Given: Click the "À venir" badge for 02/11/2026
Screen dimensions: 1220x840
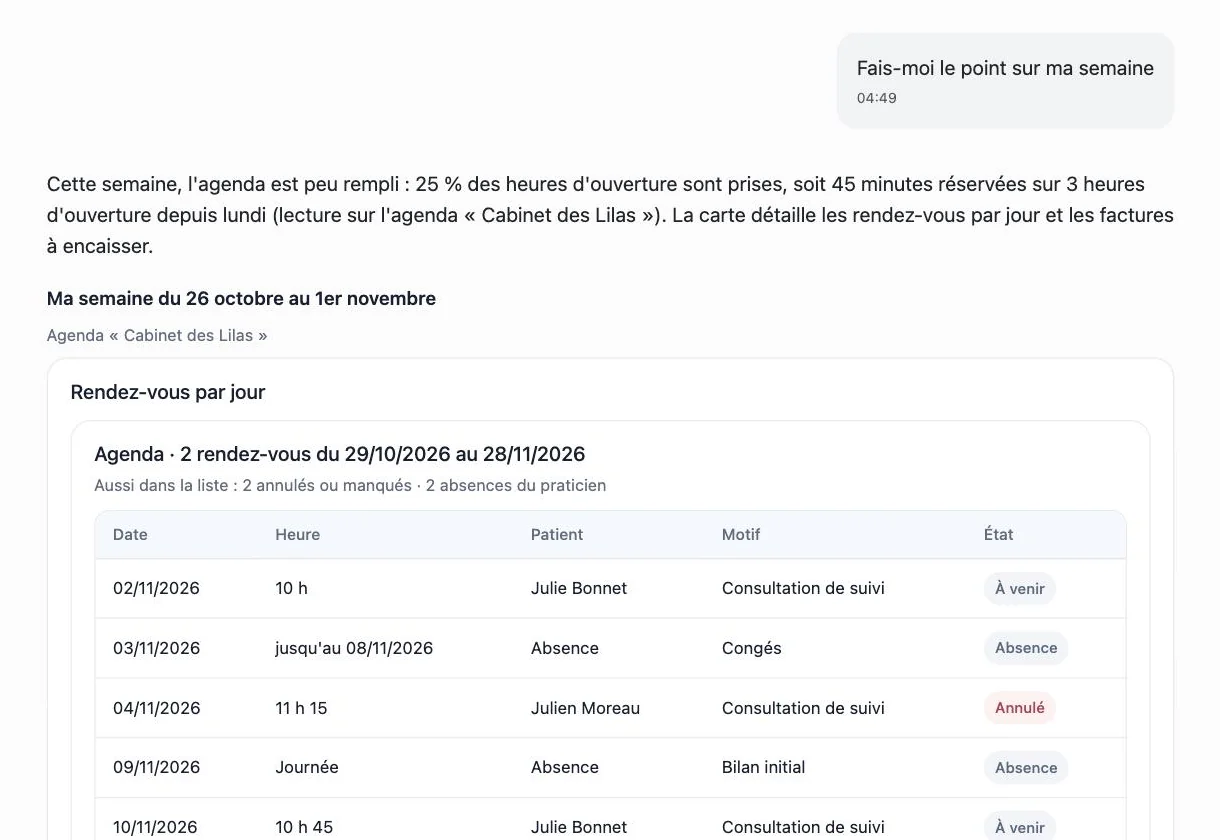Looking at the screenshot, I should (x=1020, y=589).
